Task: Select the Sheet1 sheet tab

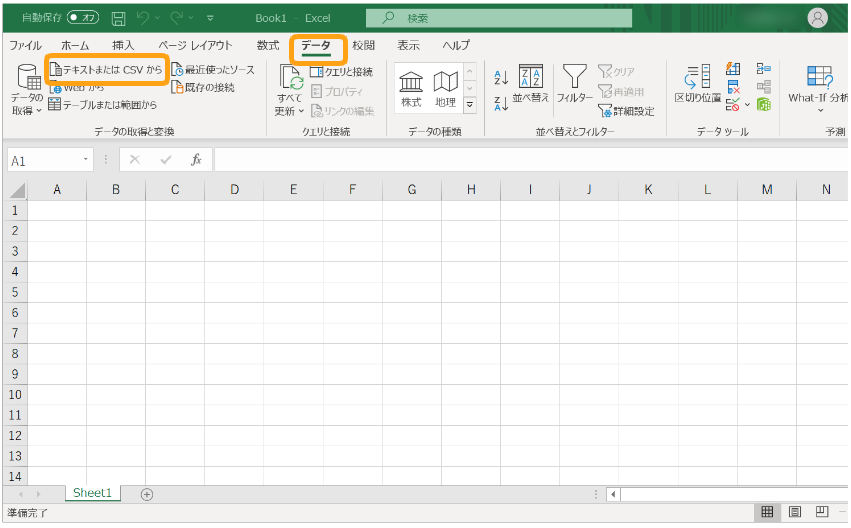Action: (92, 493)
